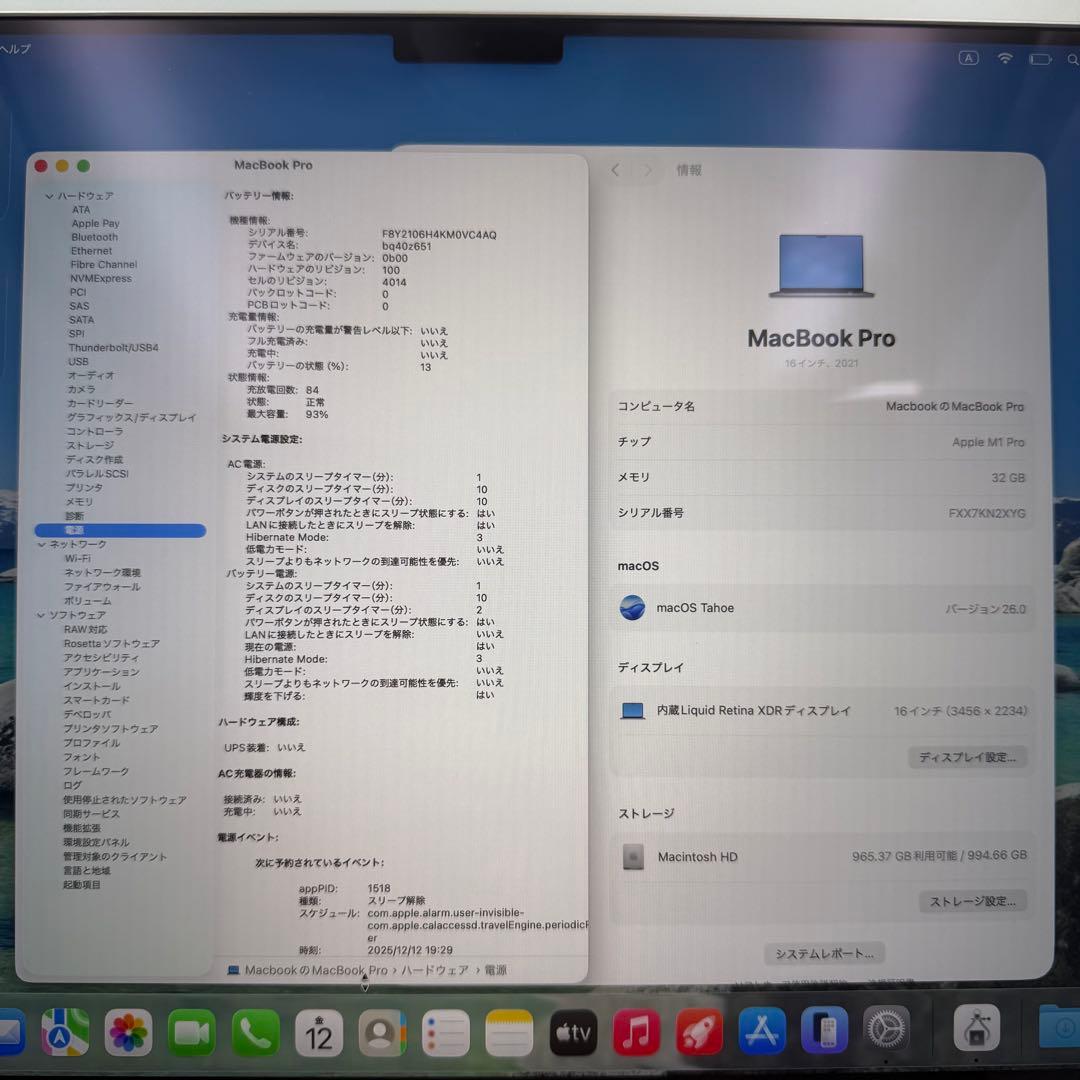
Task: Open システムレポート from the settings pane
Action: click(822, 953)
